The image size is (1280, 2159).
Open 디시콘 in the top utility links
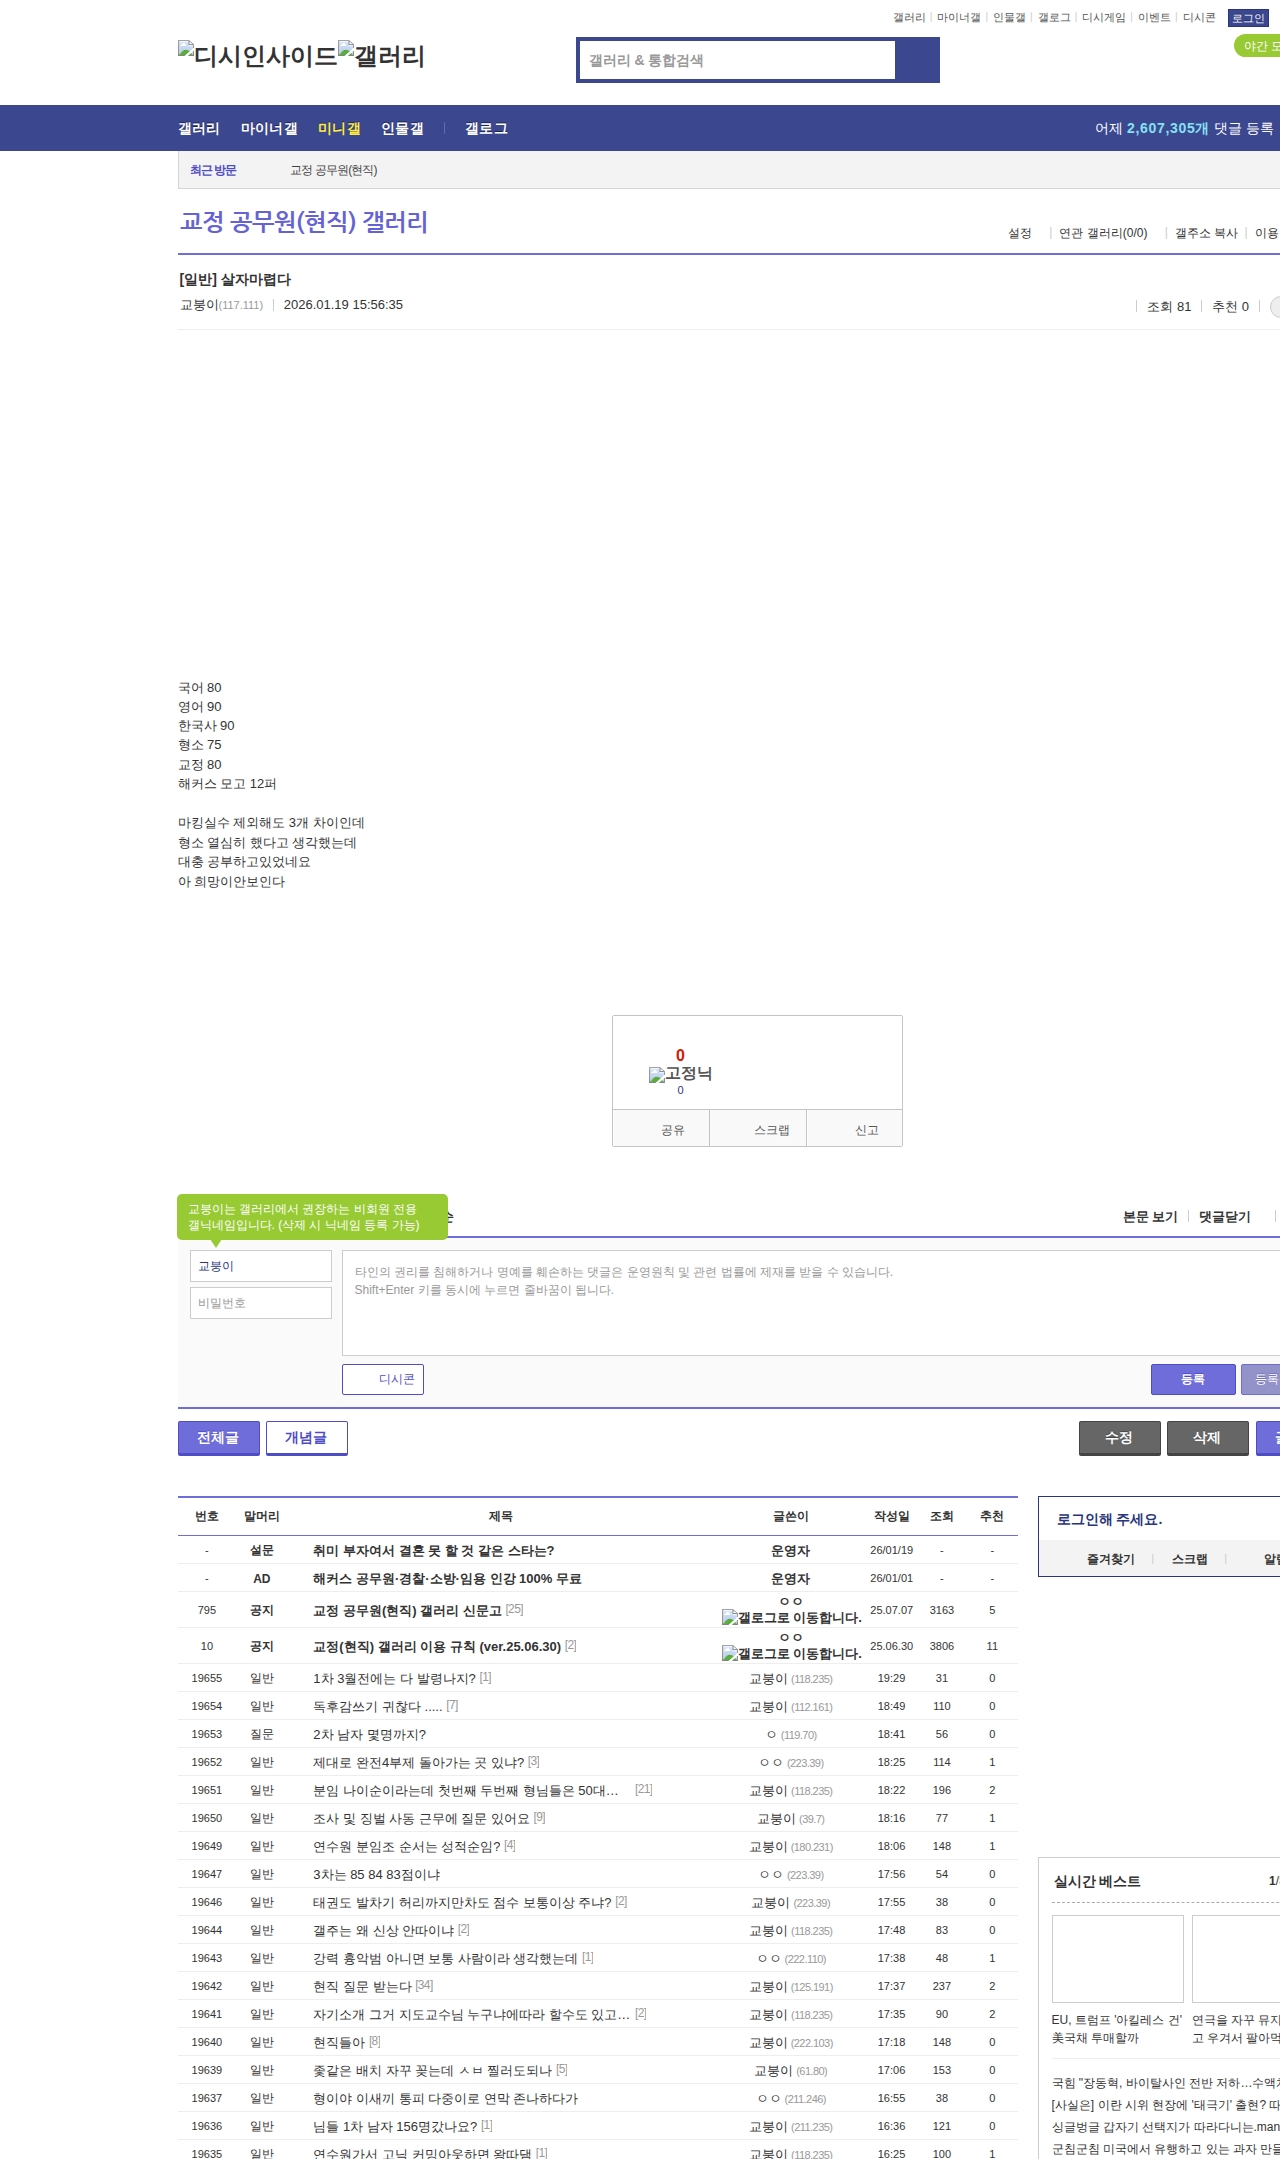coord(1199,18)
